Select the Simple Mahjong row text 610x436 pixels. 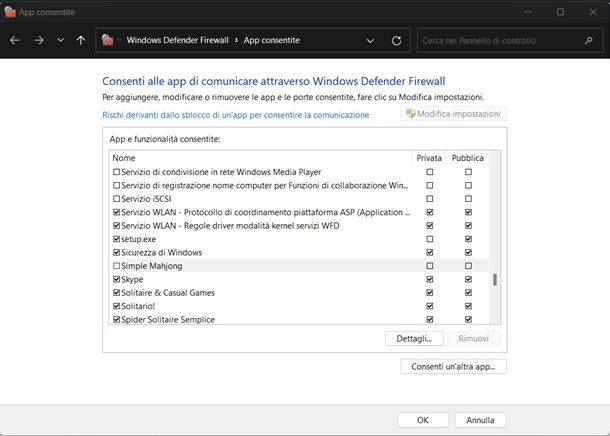coord(152,266)
